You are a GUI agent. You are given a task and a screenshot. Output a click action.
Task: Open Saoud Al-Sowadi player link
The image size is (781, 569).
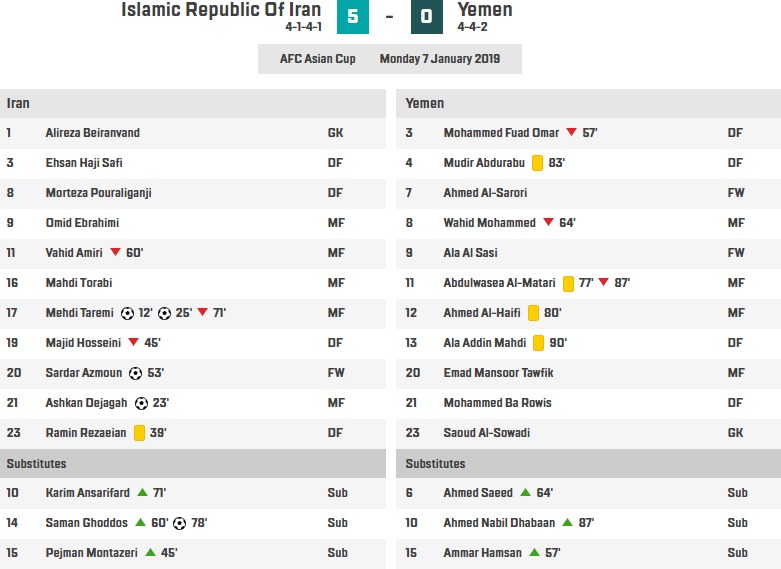coord(487,433)
